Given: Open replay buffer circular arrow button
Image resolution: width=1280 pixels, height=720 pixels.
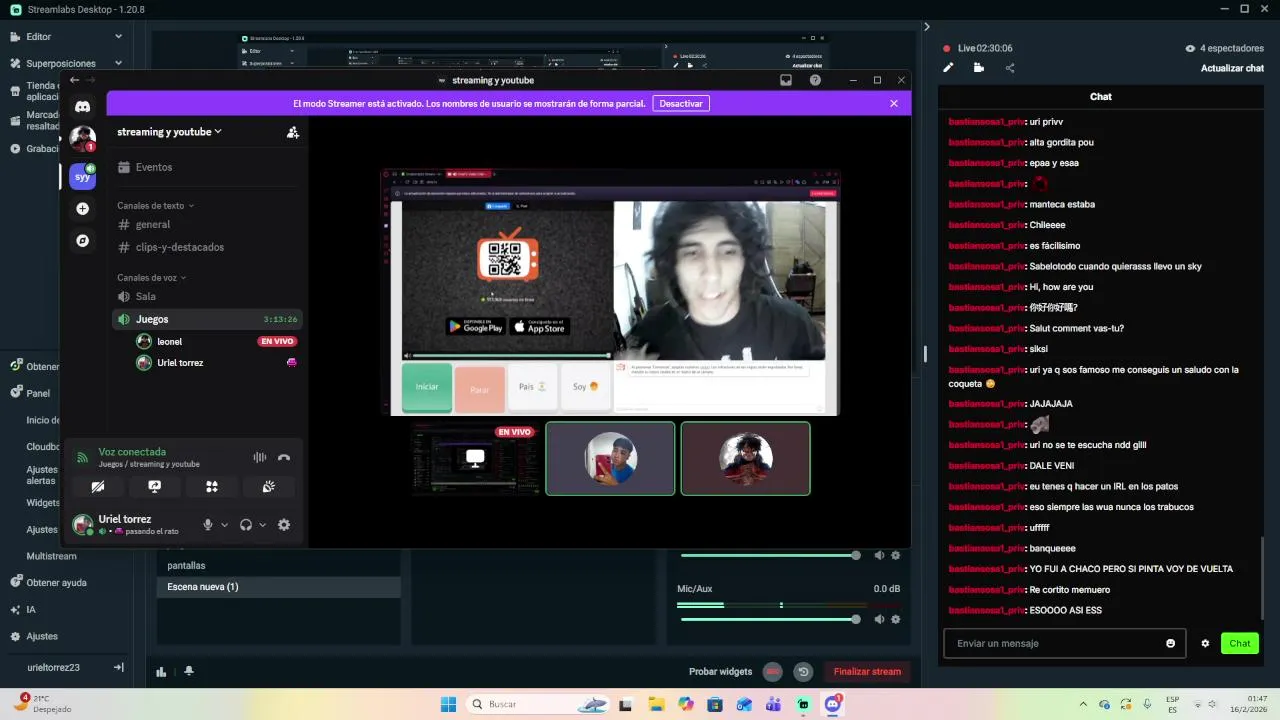Looking at the screenshot, I should click(802, 672).
